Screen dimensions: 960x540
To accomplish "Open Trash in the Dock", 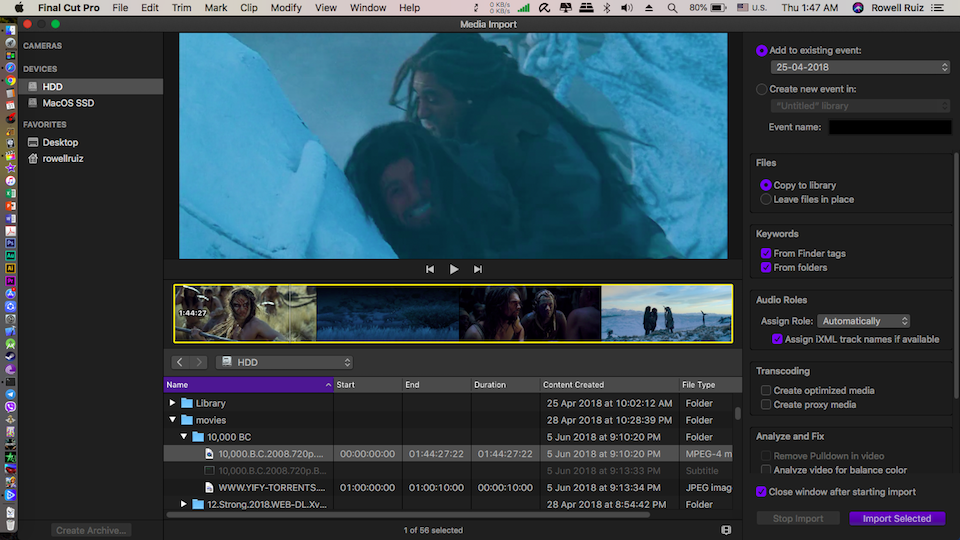I will coord(10,524).
